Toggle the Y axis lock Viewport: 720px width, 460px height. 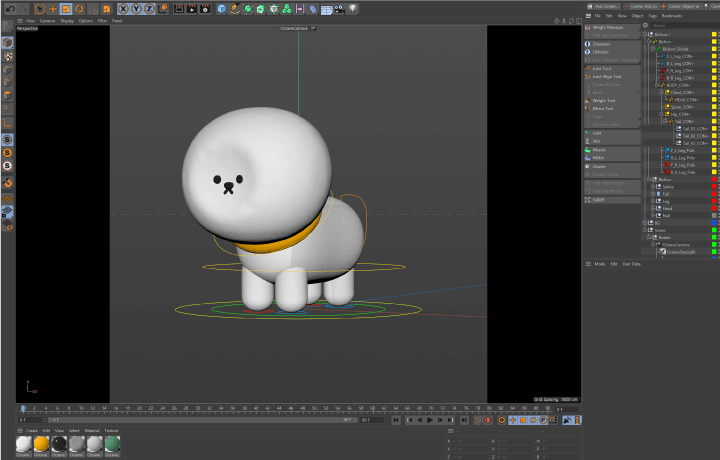click(136, 9)
